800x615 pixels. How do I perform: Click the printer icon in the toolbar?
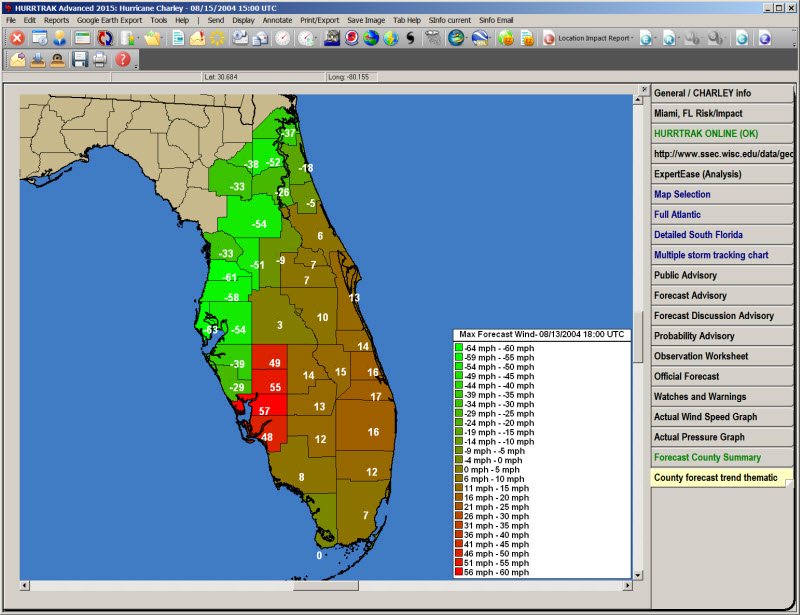coord(100,60)
